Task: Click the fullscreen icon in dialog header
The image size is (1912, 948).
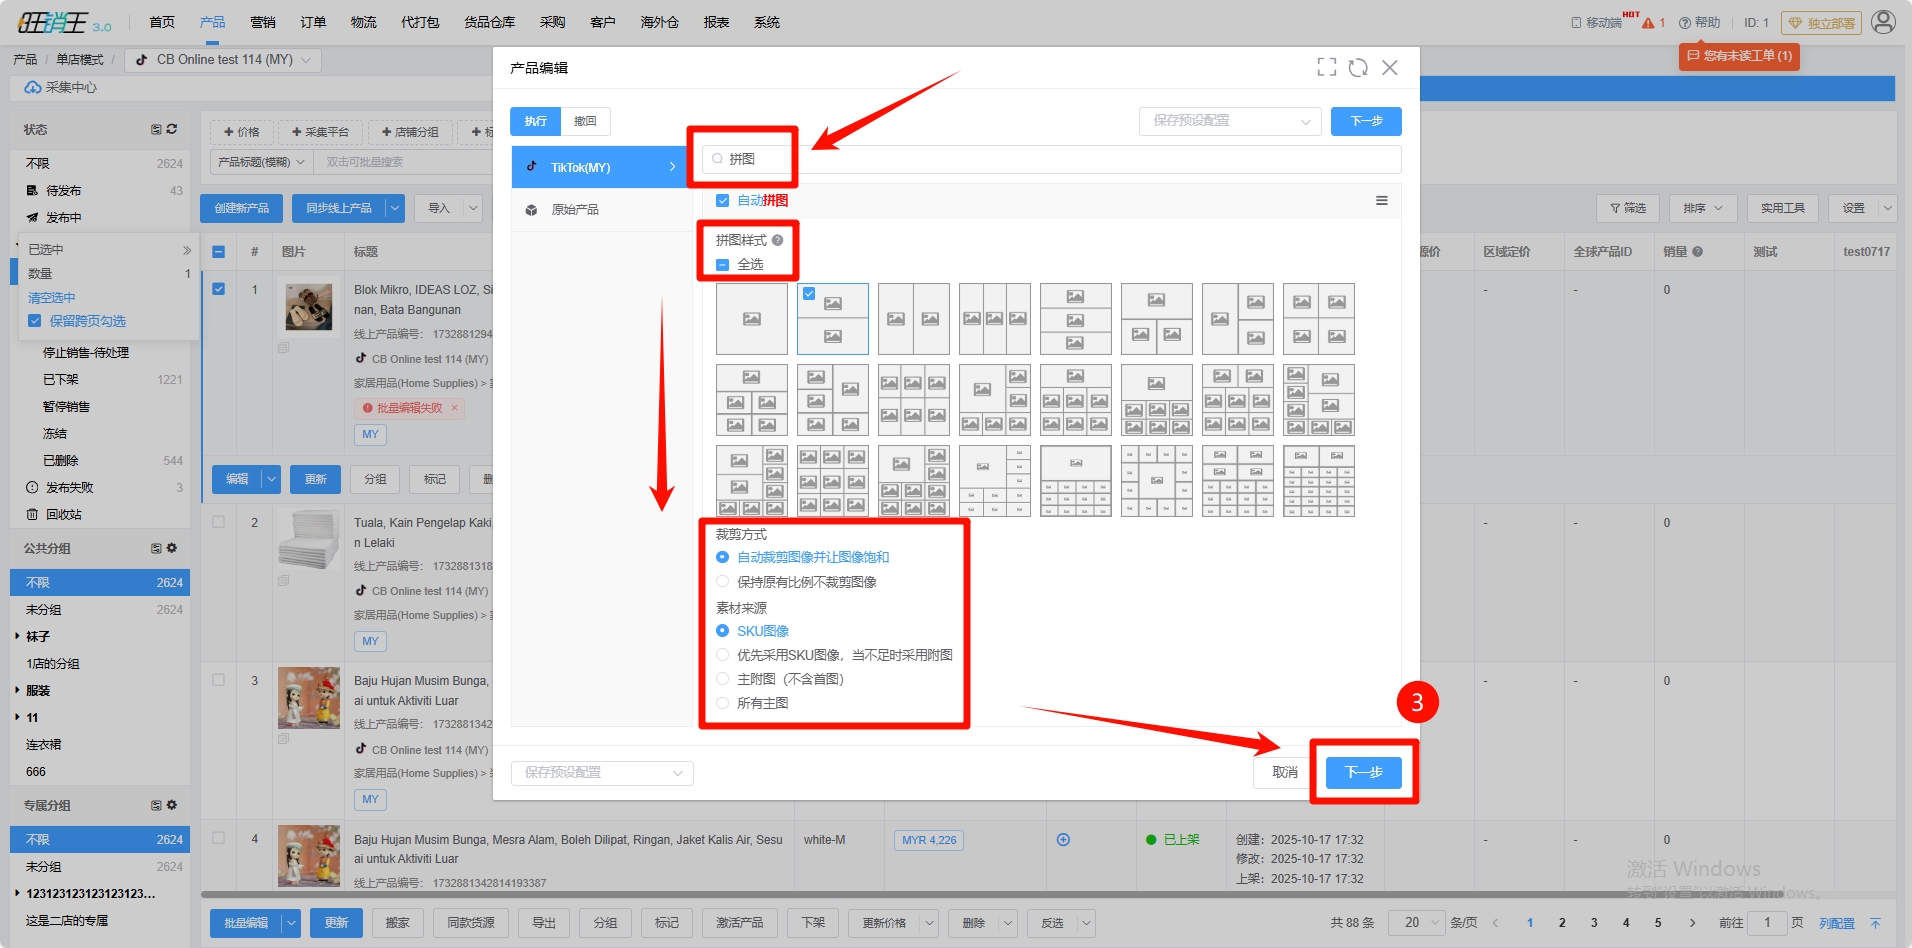Action: click(x=1326, y=67)
